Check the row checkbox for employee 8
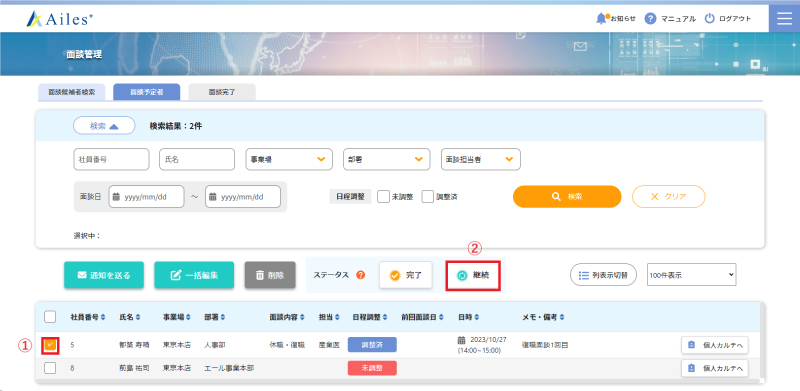Viewport: 800px width, 391px height. click(x=50, y=368)
